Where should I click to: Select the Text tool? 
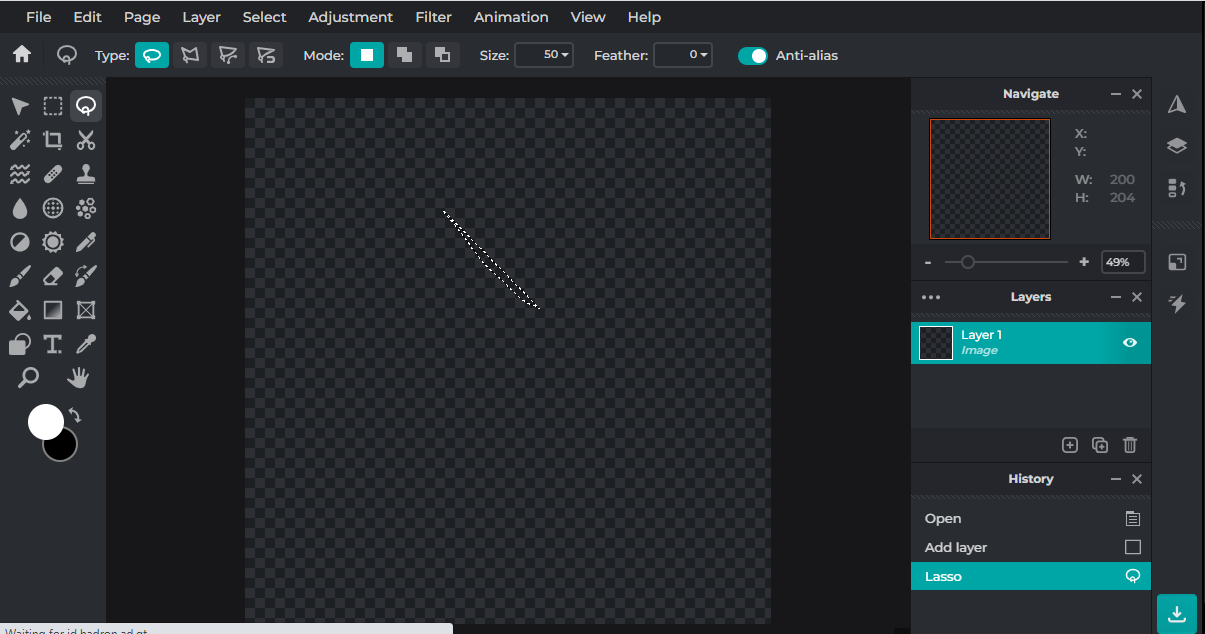[53, 345]
